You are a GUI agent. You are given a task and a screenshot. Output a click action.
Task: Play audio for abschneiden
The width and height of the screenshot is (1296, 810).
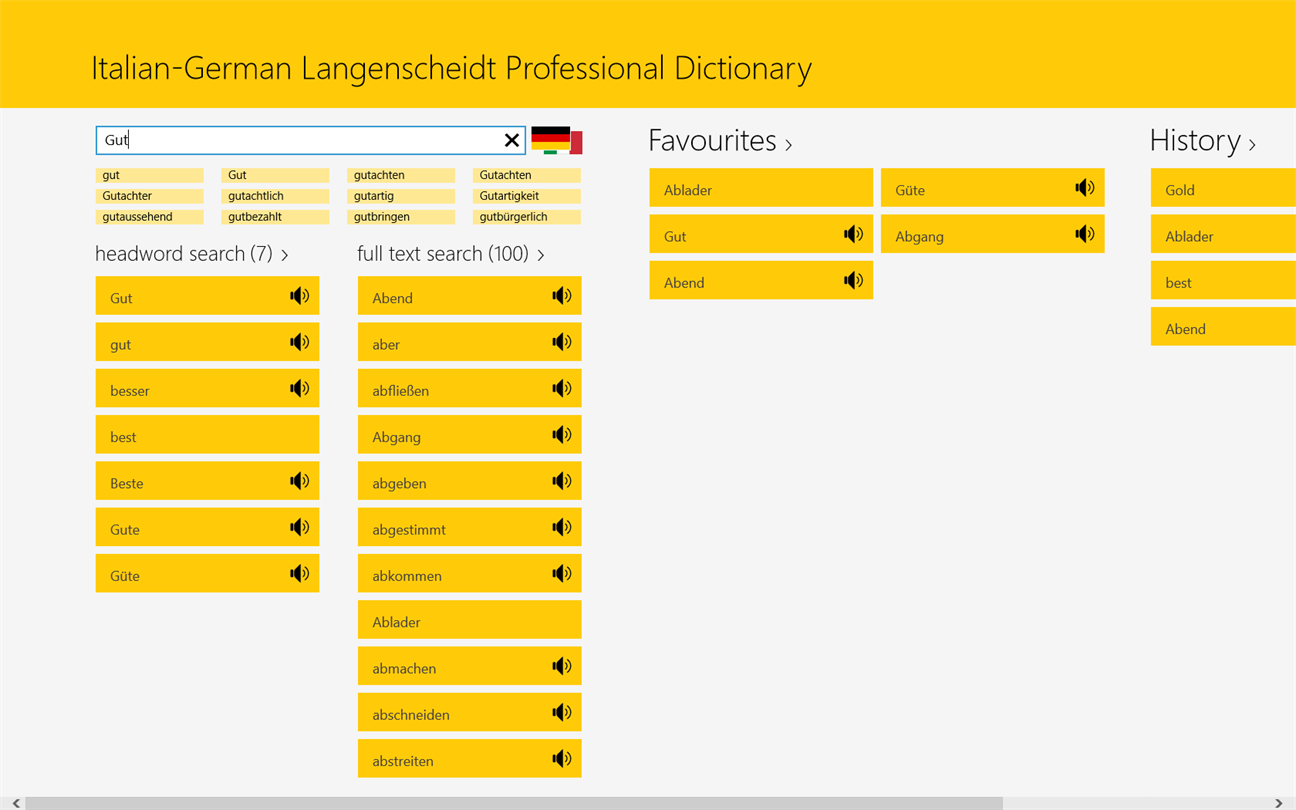pyautogui.click(x=561, y=712)
